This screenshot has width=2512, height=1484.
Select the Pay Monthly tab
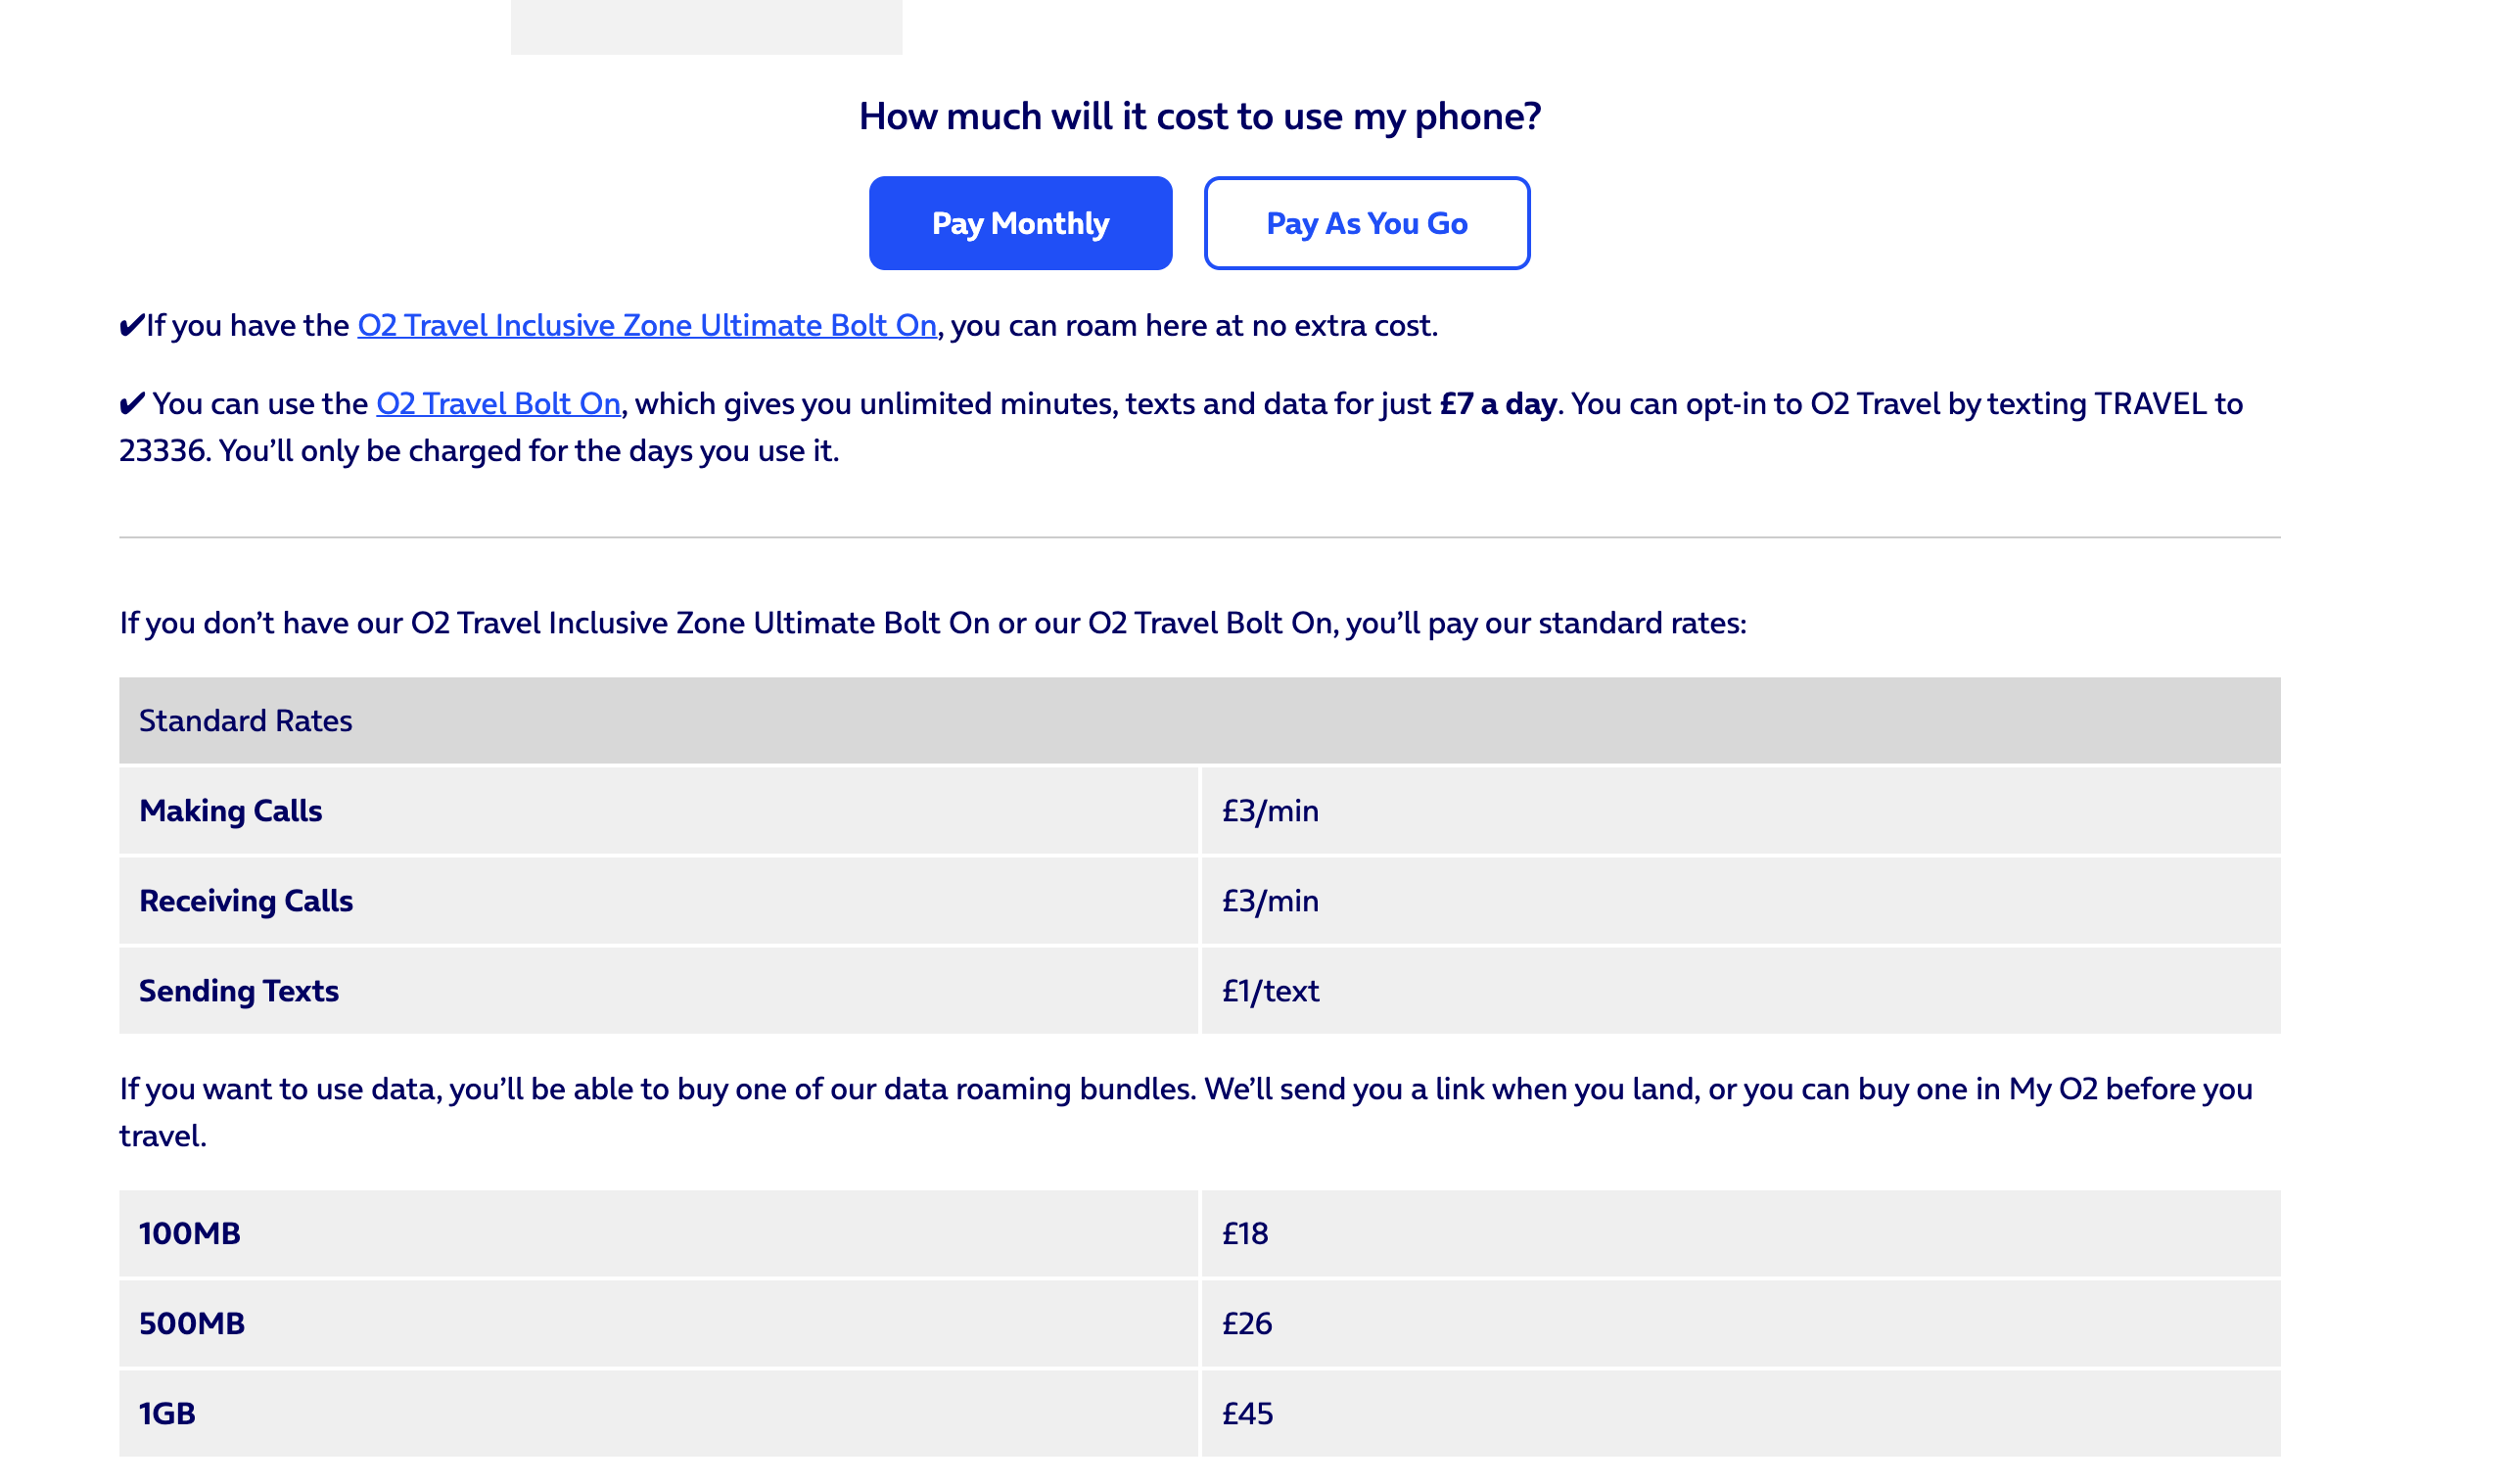(1021, 222)
